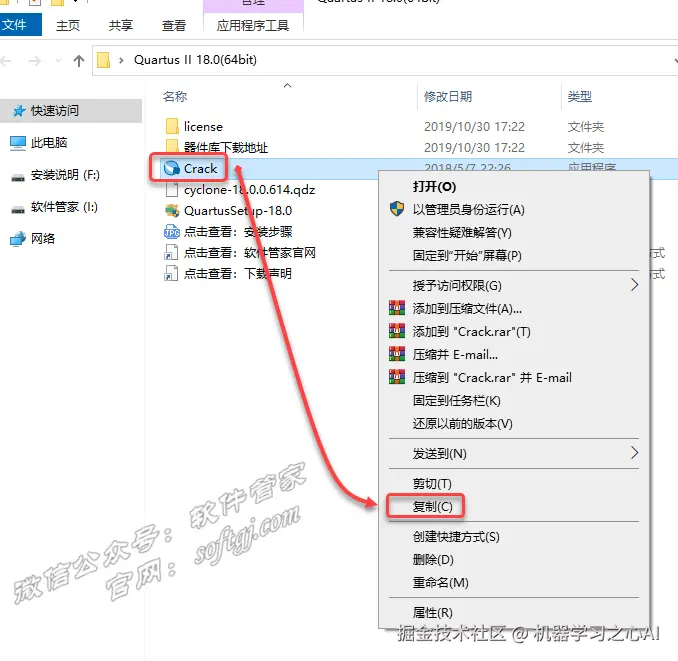
Task: Click the cyclone qdz file icon
Action: pyautogui.click(x=172, y=189)
